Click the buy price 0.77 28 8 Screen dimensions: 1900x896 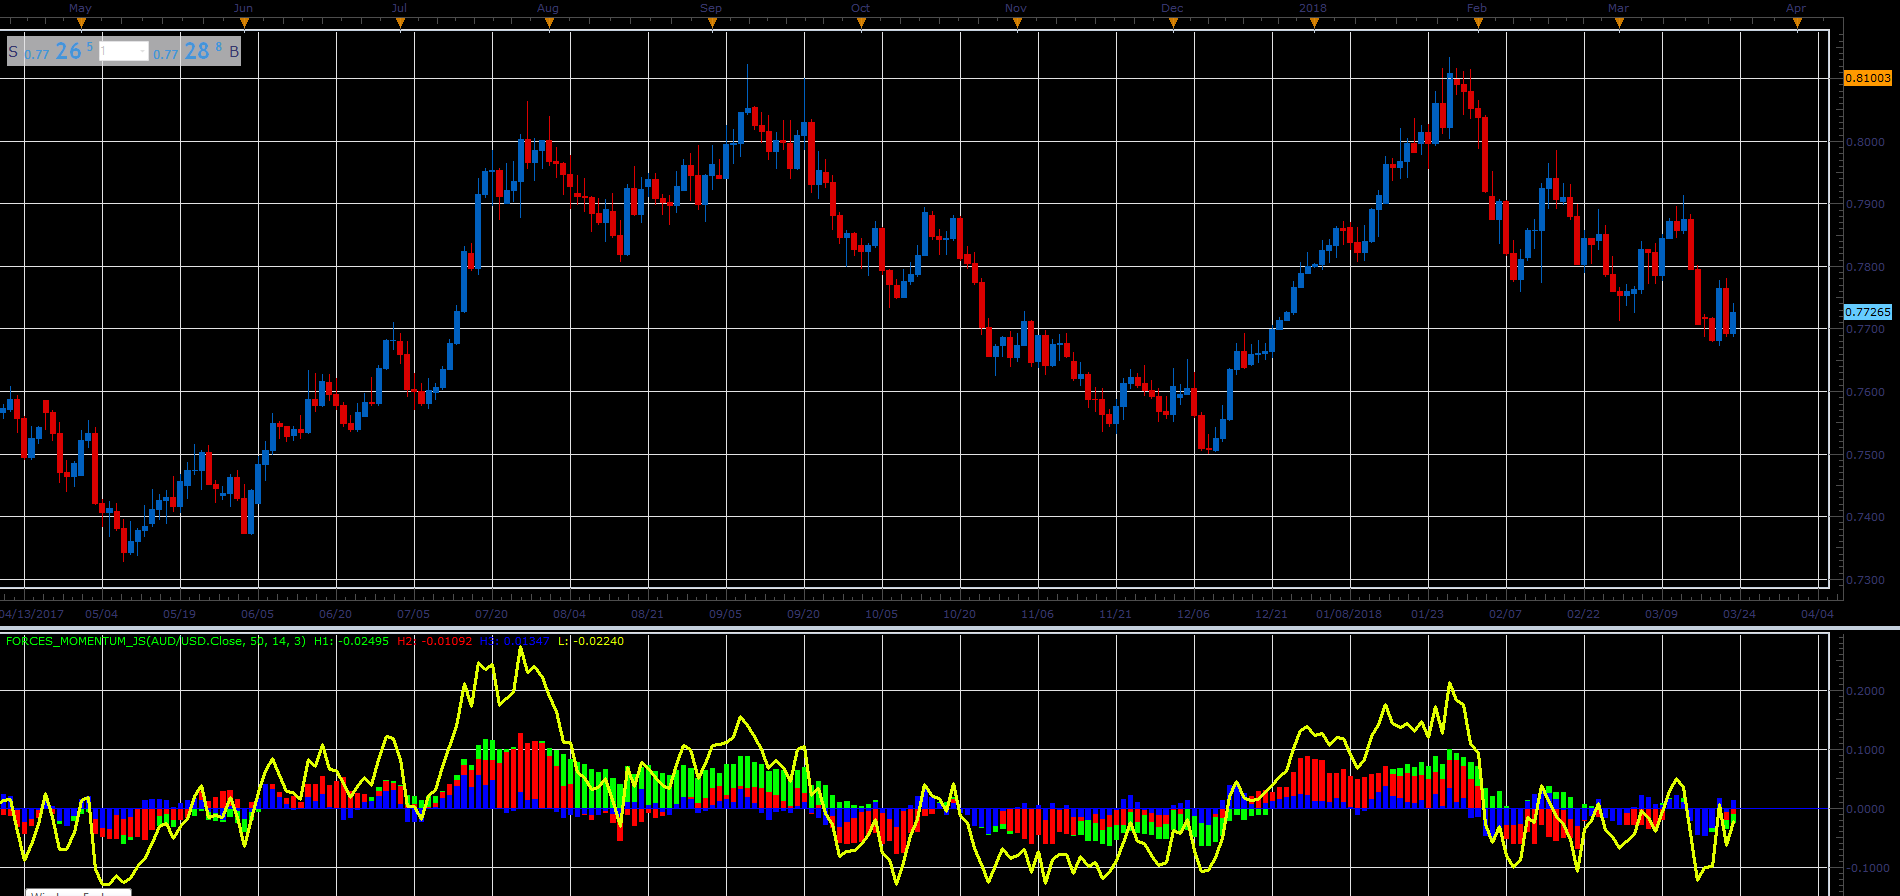pos(187,51)
